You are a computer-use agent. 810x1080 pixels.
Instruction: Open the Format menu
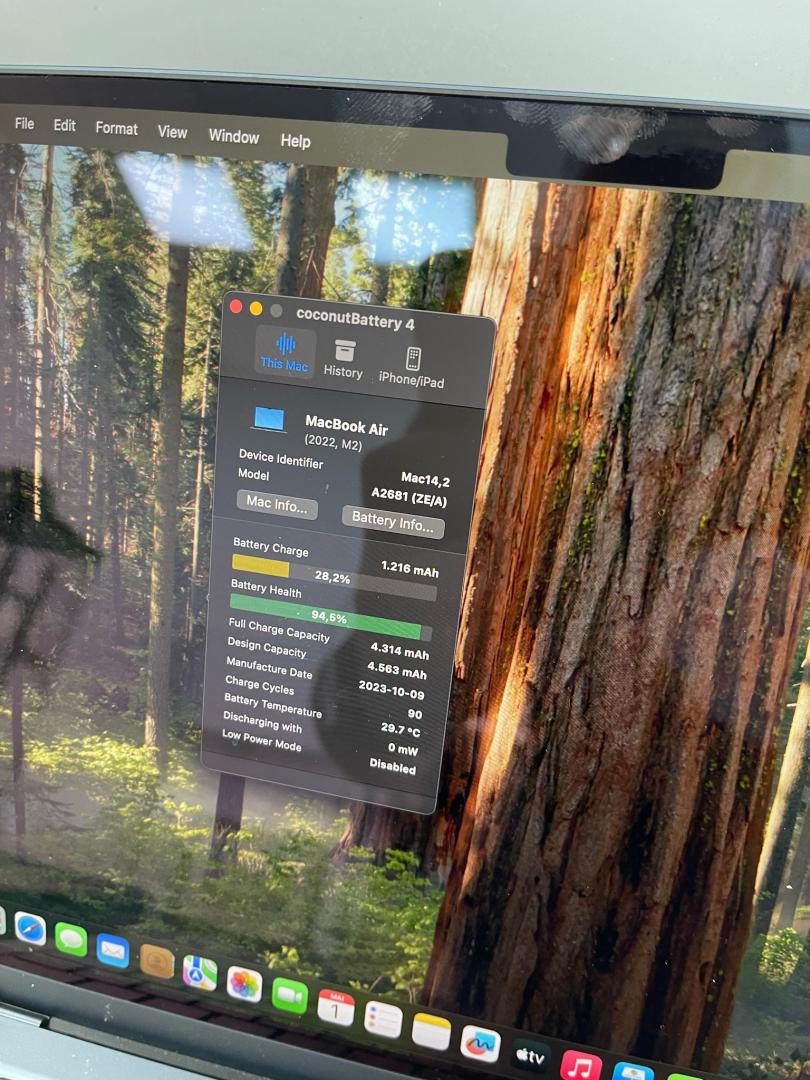point(116,128)
